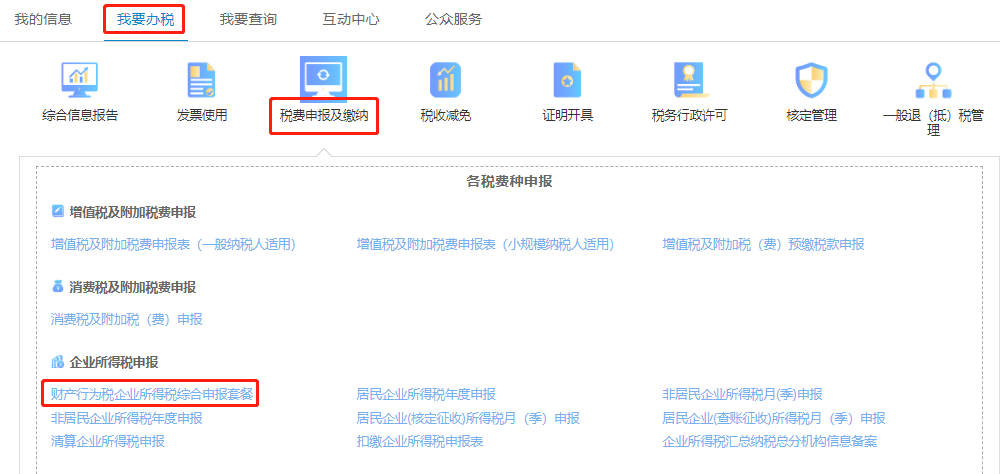The image size is (1000, 474).
Task: Click 证明开具 label
Action: pos(568,115)
